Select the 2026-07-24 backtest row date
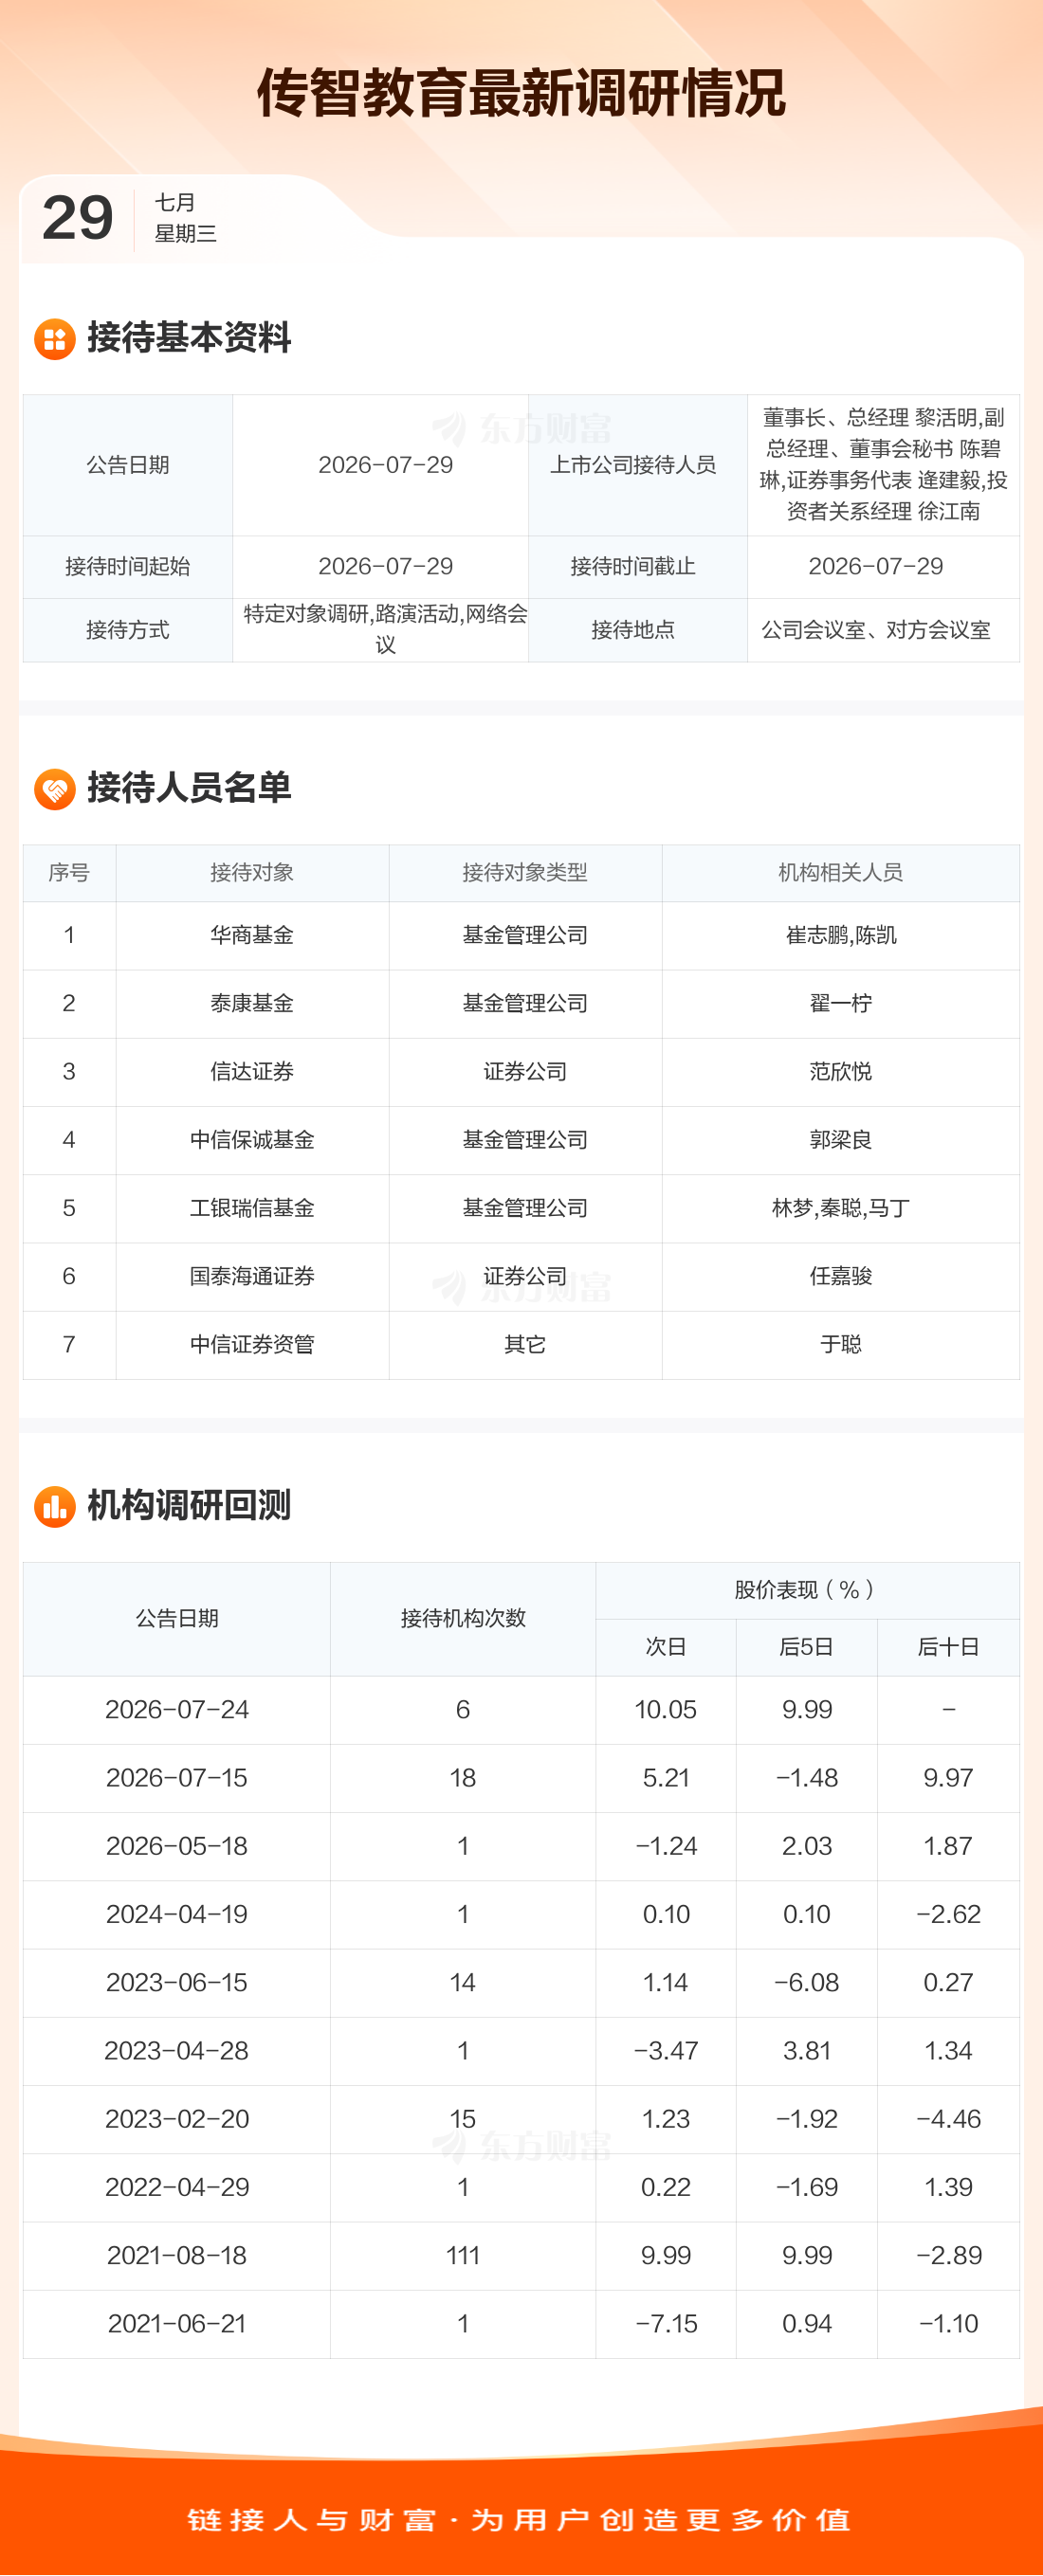 177,1710
